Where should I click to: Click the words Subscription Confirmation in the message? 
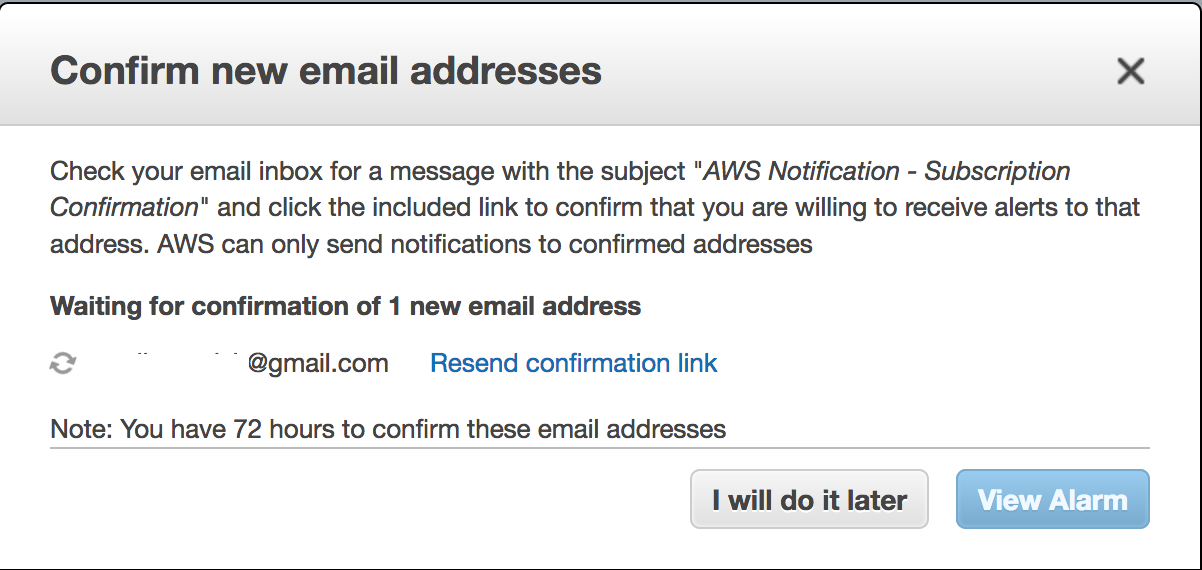[x=560, y=189]
